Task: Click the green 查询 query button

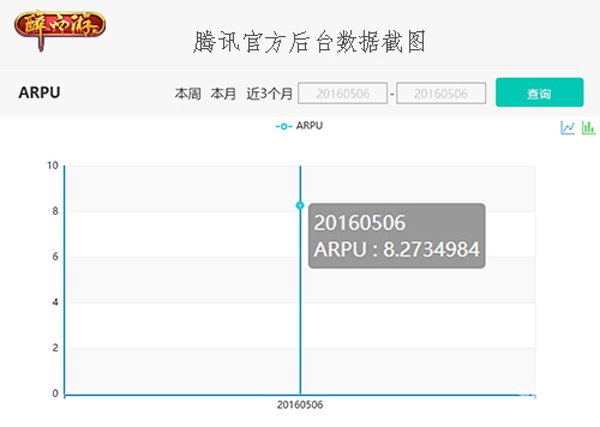Action: pyautogui.click(x=540, y=92)
